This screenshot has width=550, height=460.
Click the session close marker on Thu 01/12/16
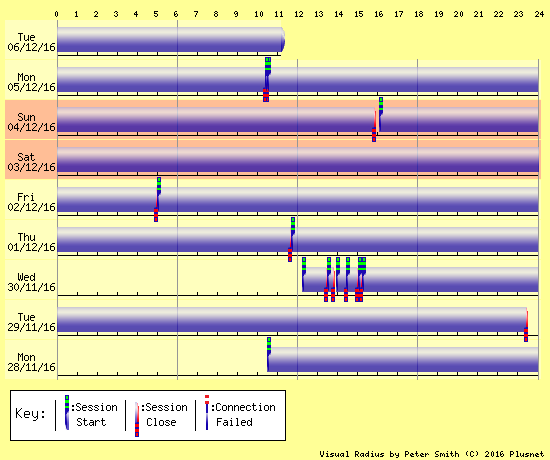pyautogui.click(x=290, y=245)
